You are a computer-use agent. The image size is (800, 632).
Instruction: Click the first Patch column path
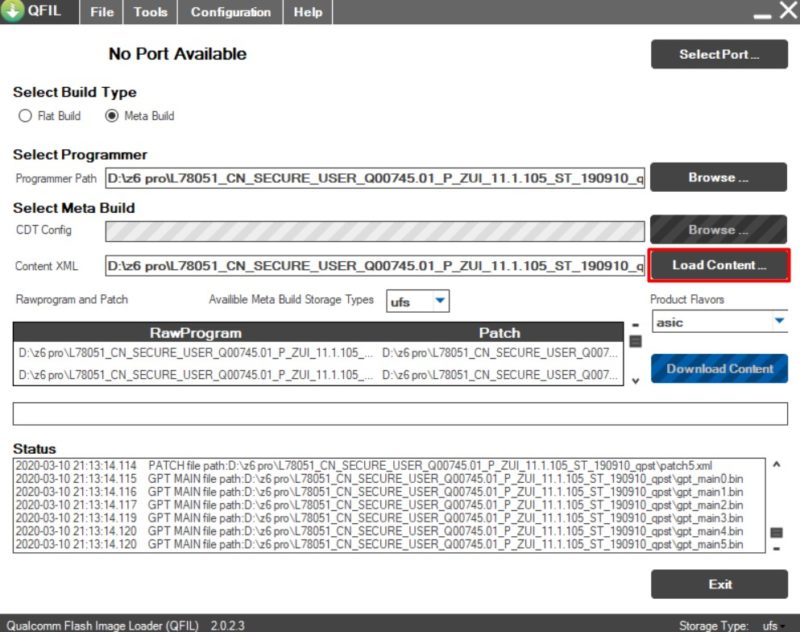click(x=499, y=352)
